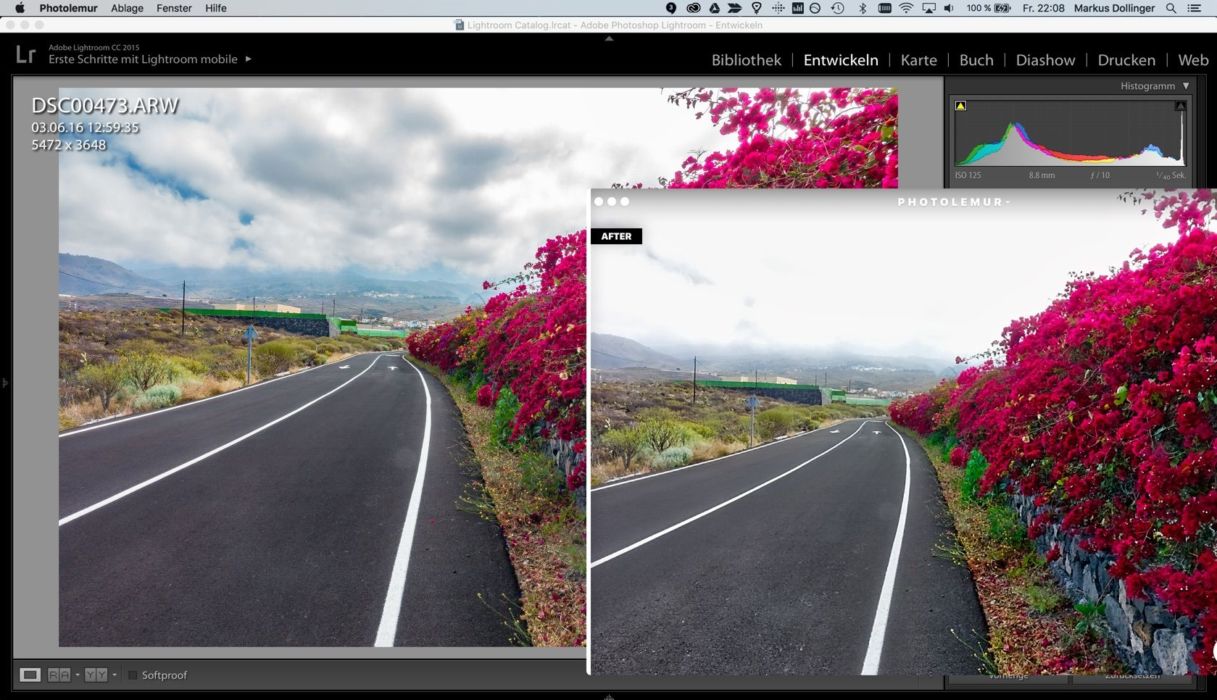This screenshot has width=1217, height=700.
Task: Select the Loupe view icon
Action: 30,675
